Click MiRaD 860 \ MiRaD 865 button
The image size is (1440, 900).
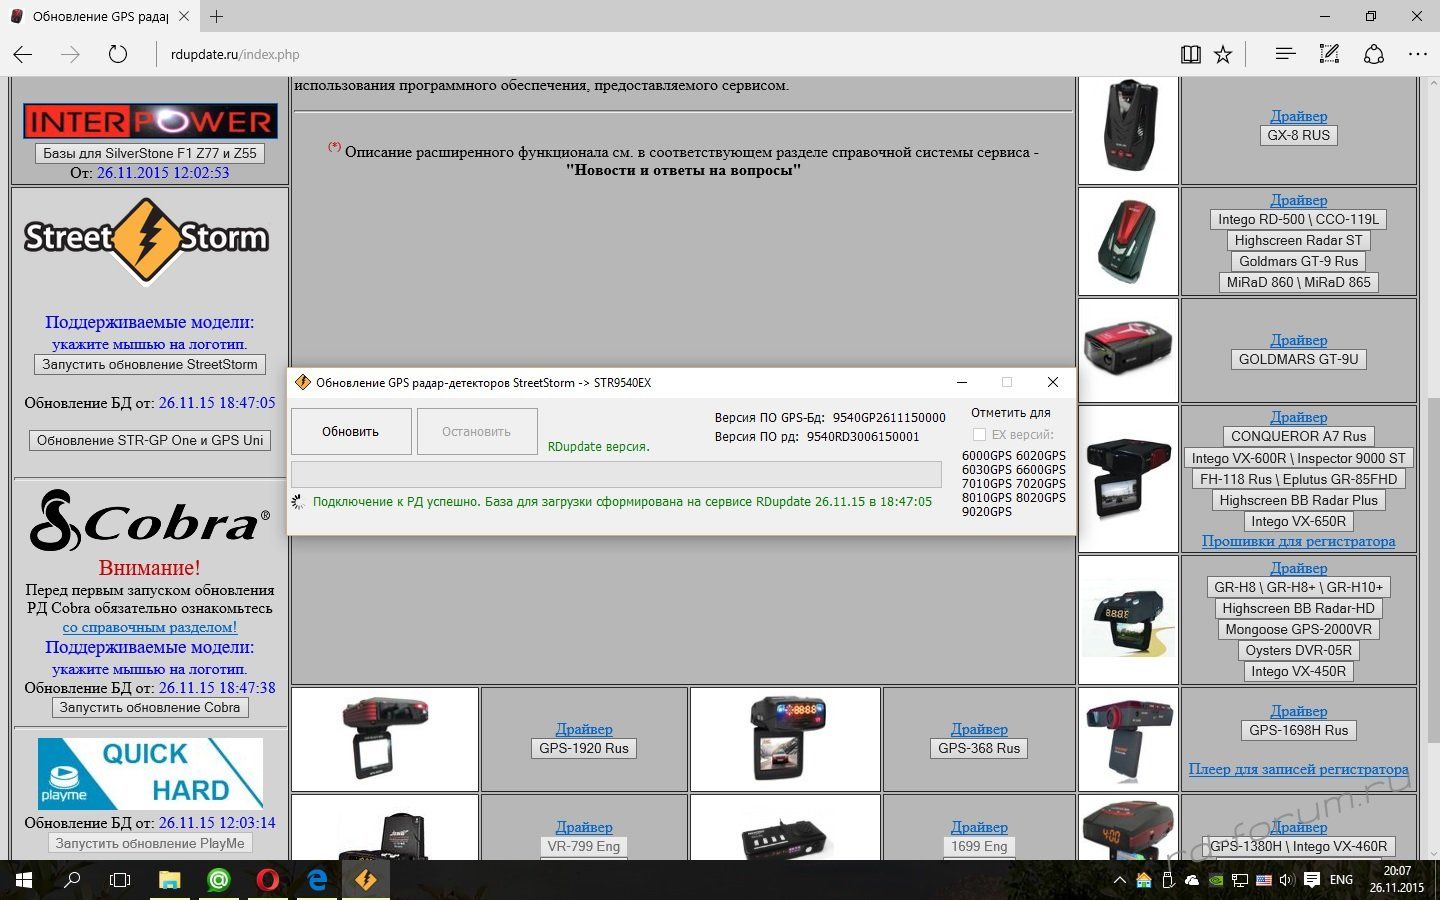pos(1299,282)
